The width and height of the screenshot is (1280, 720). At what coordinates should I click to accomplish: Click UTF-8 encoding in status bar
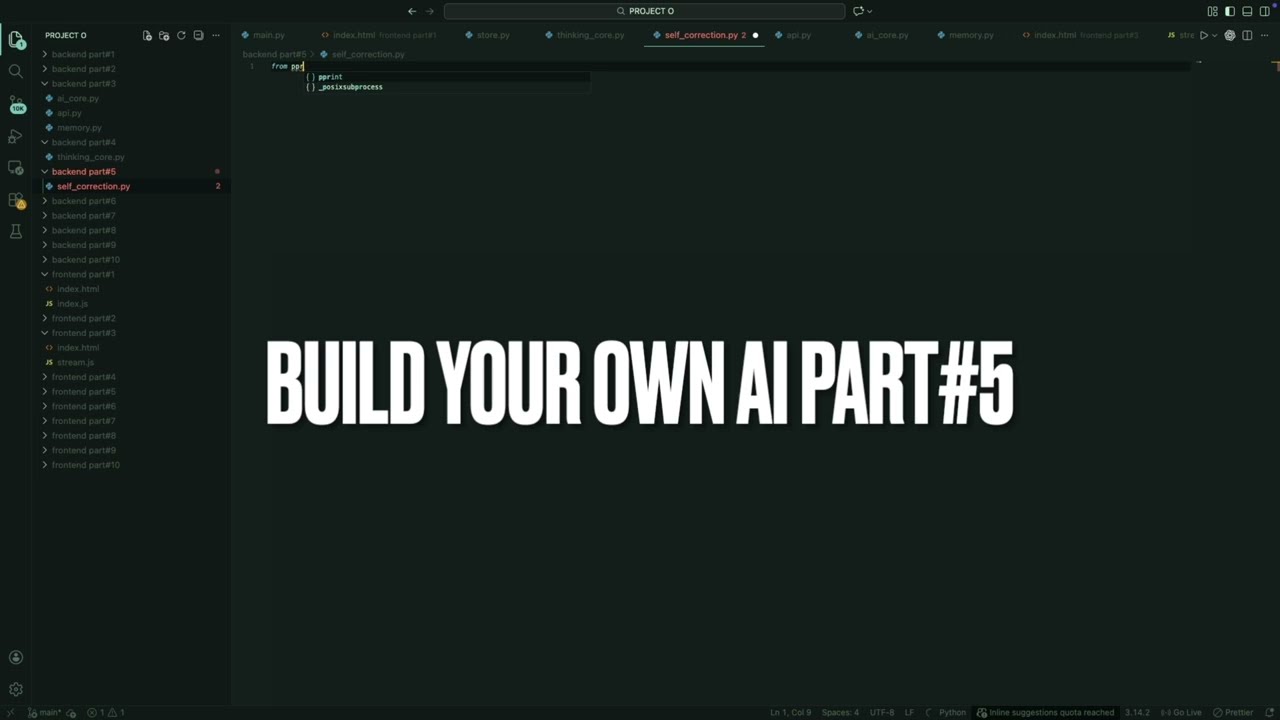tap(882, 713)
